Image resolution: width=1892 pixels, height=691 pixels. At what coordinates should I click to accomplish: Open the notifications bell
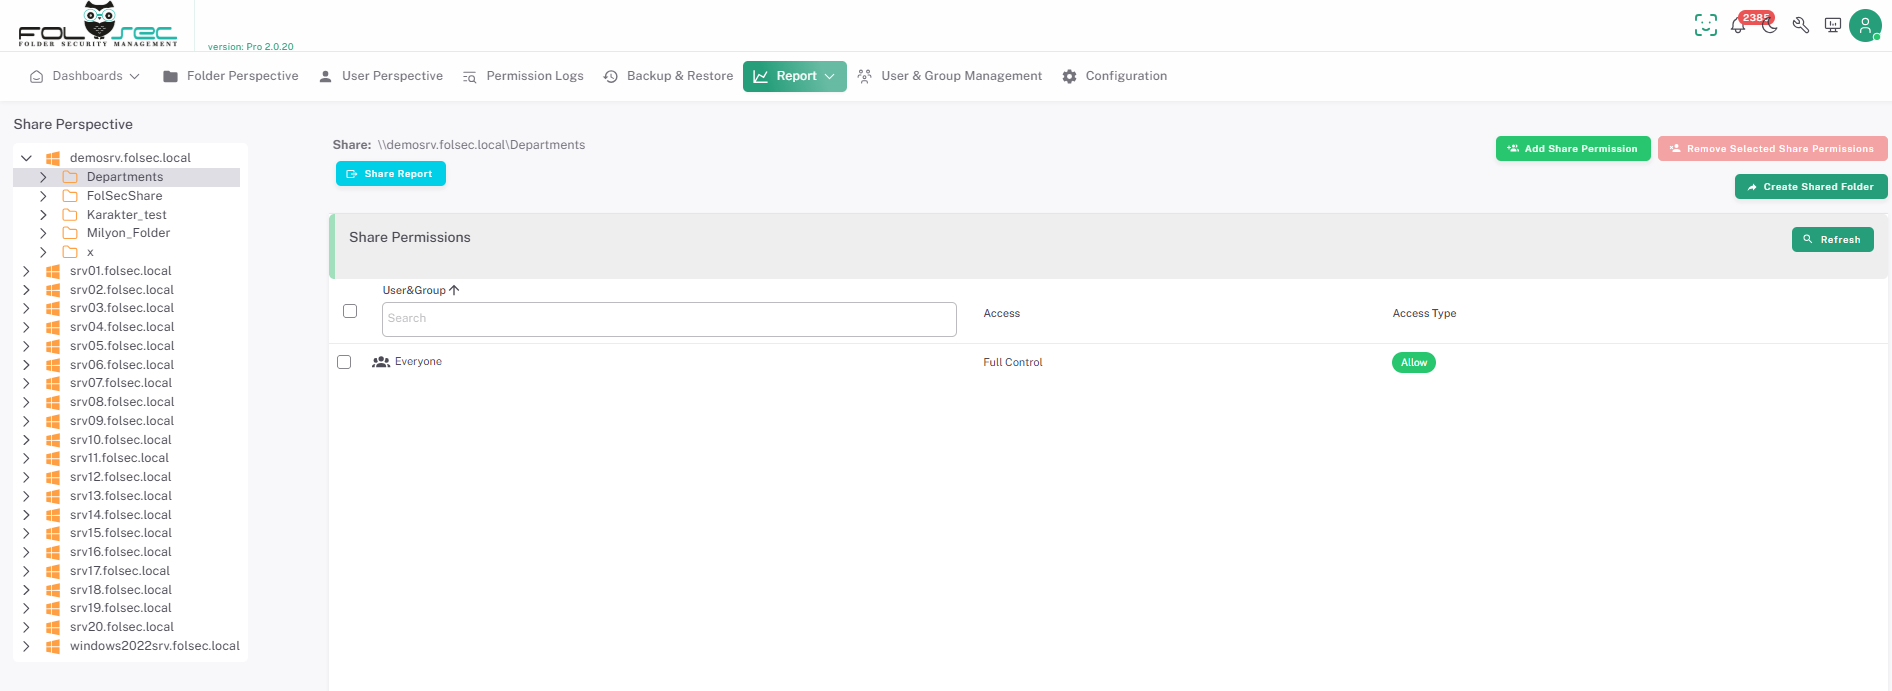[x=1738, y=26]
